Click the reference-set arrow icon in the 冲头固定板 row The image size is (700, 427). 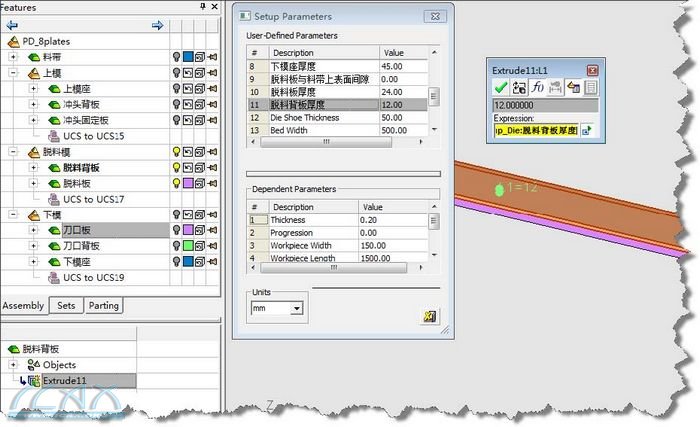[188, 120]
